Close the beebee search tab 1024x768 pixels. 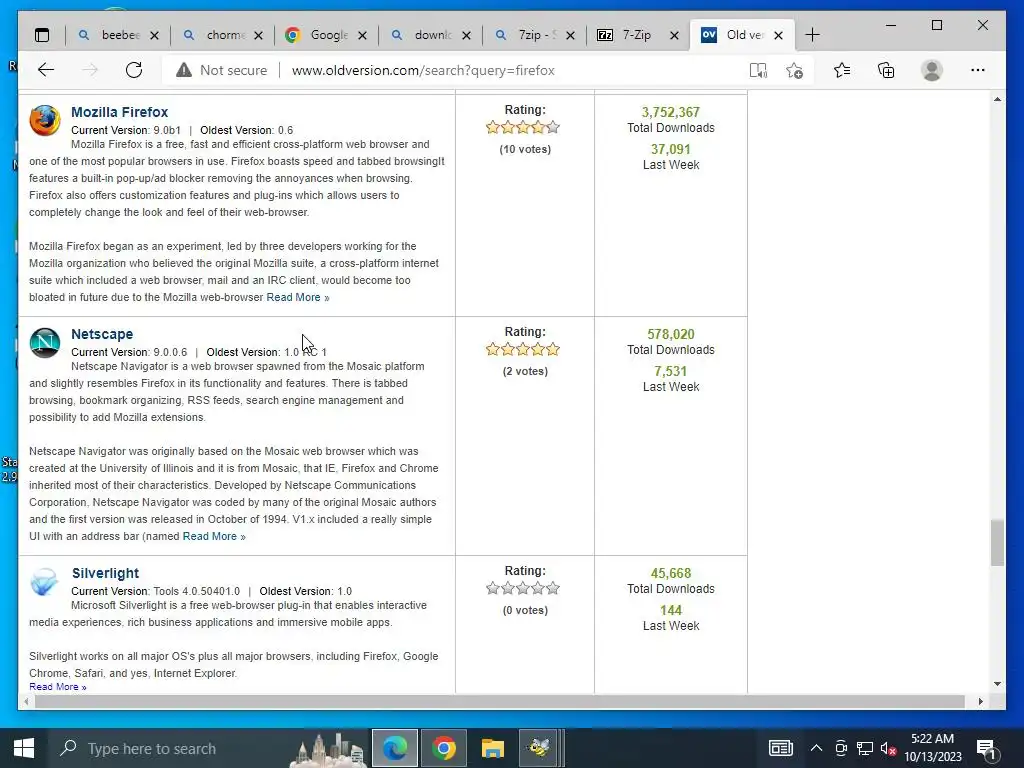tap(154, 35)
